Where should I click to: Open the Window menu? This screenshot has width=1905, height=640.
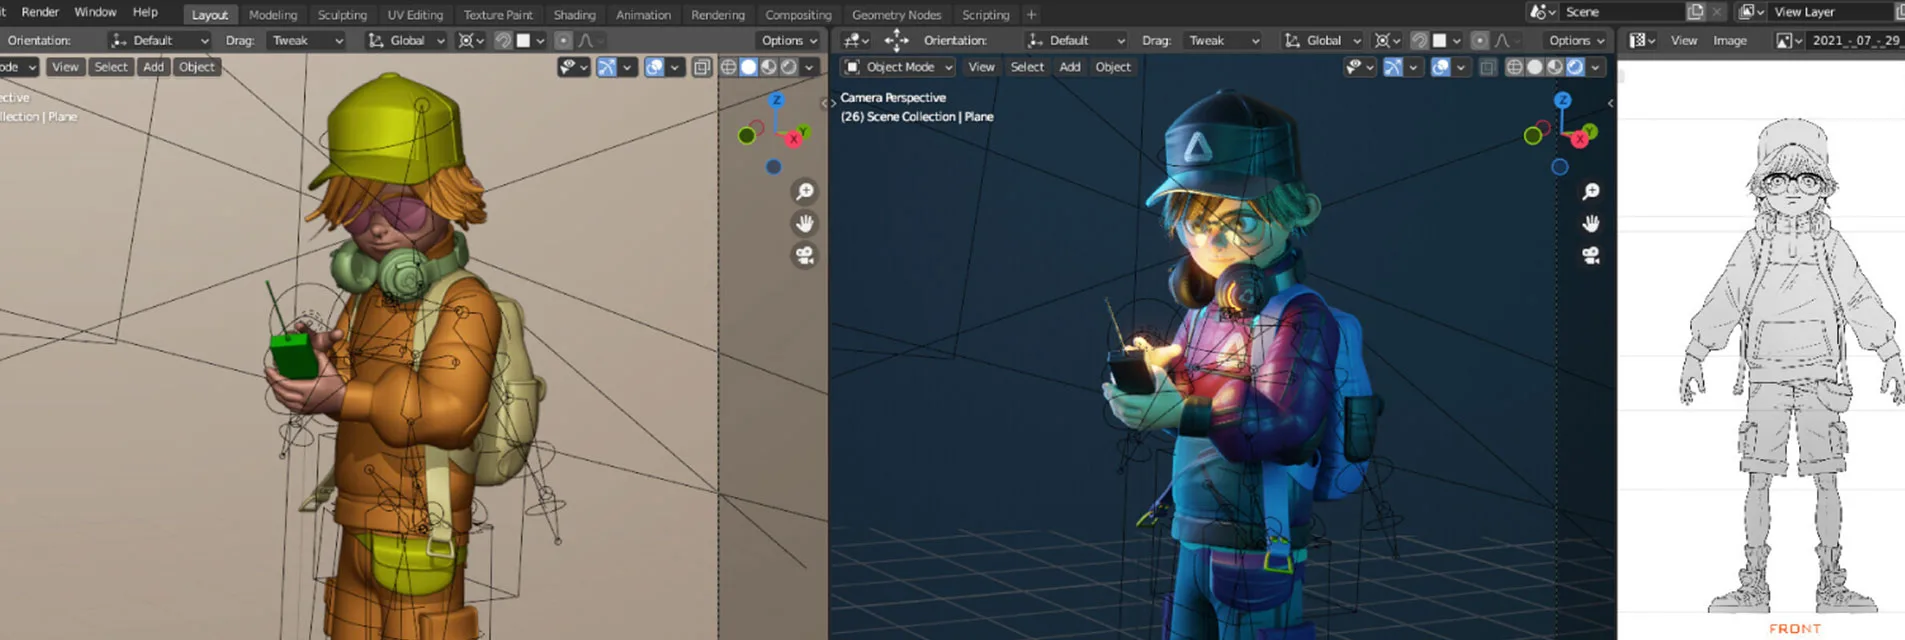click(95, 12)
